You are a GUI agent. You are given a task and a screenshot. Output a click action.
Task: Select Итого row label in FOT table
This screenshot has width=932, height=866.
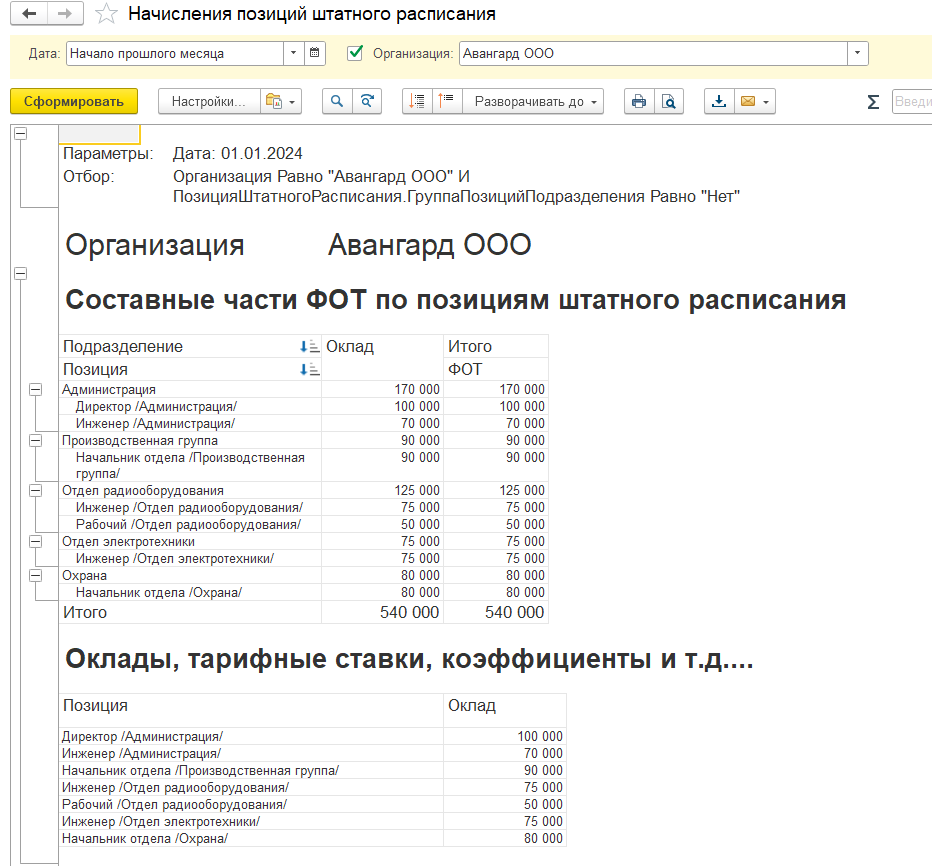[x=190, y=612]
